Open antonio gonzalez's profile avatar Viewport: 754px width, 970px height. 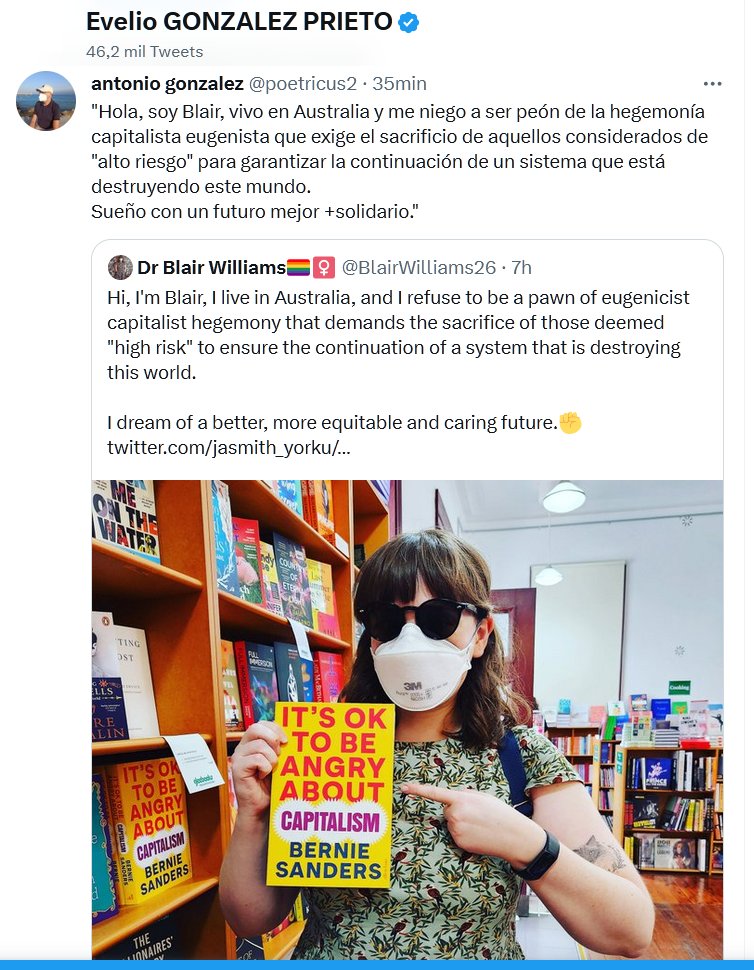pyautogui.click(x=46, y=101)
